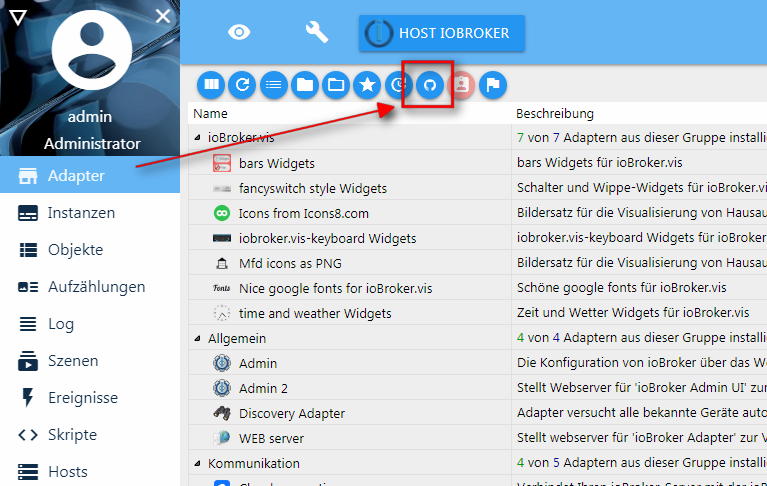
Task: Click the flag toolbar icon
Action: 493,85
